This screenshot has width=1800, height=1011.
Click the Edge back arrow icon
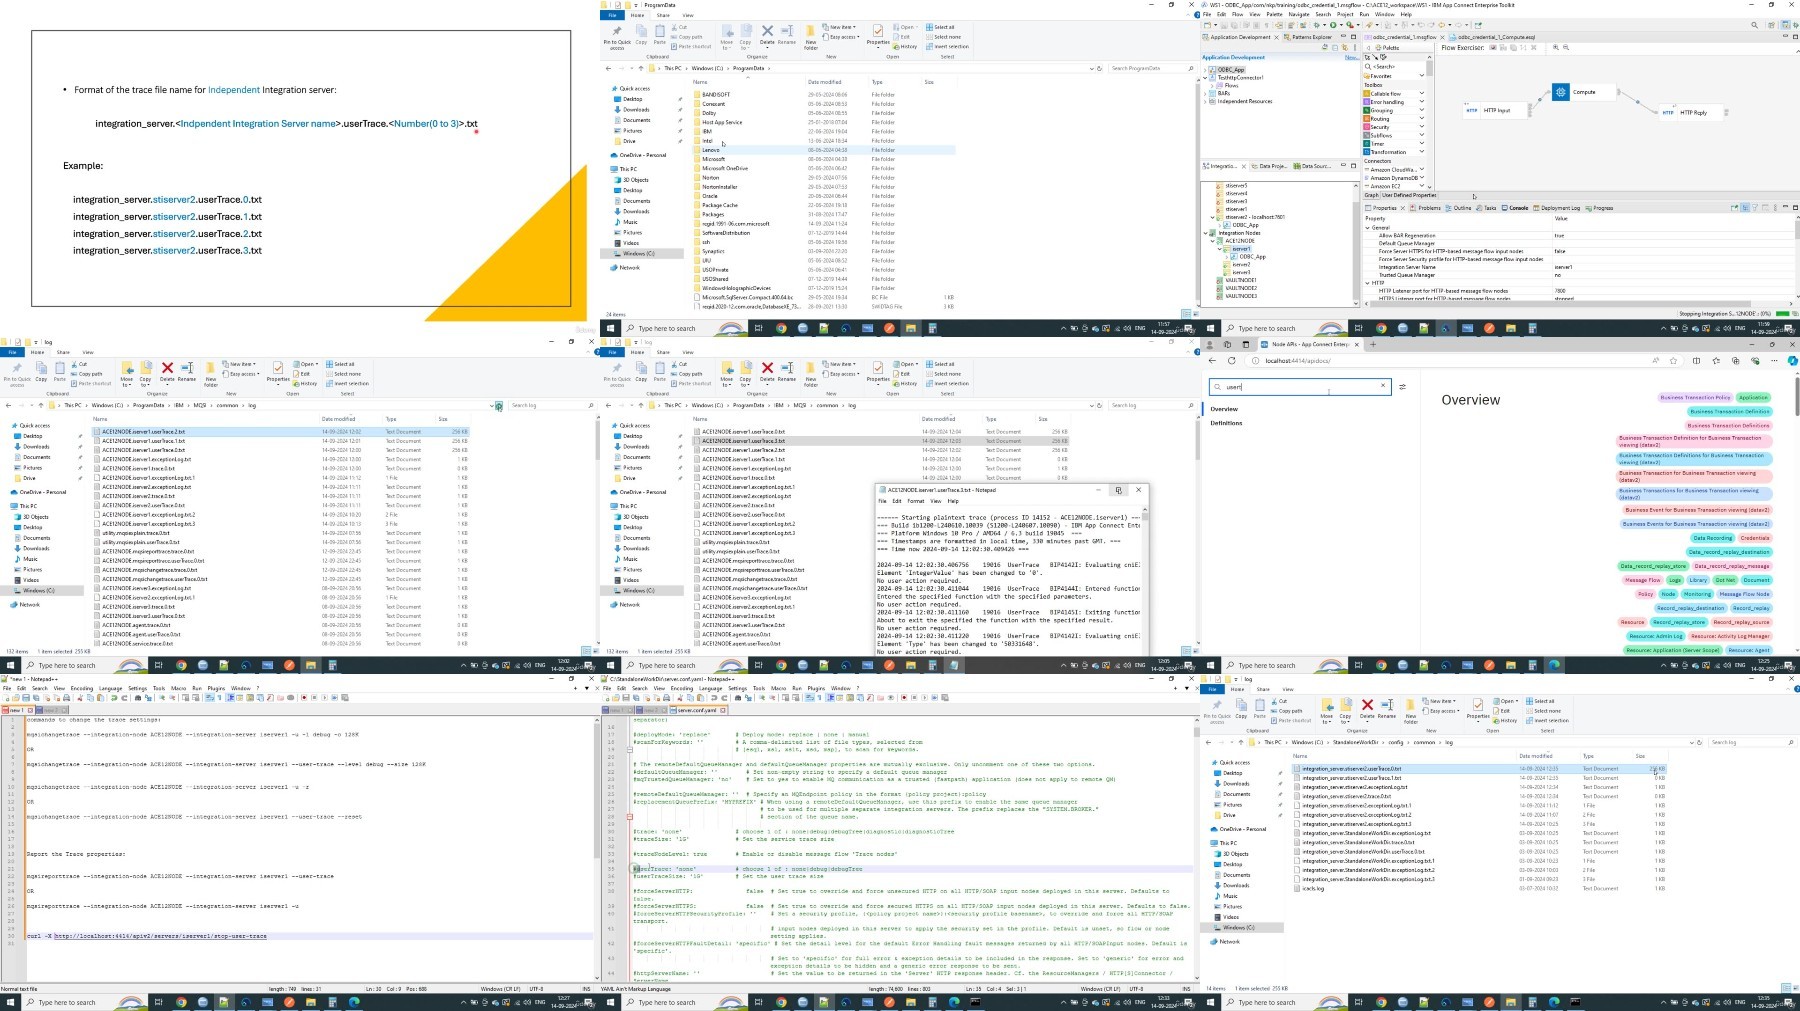[1212, 360]
